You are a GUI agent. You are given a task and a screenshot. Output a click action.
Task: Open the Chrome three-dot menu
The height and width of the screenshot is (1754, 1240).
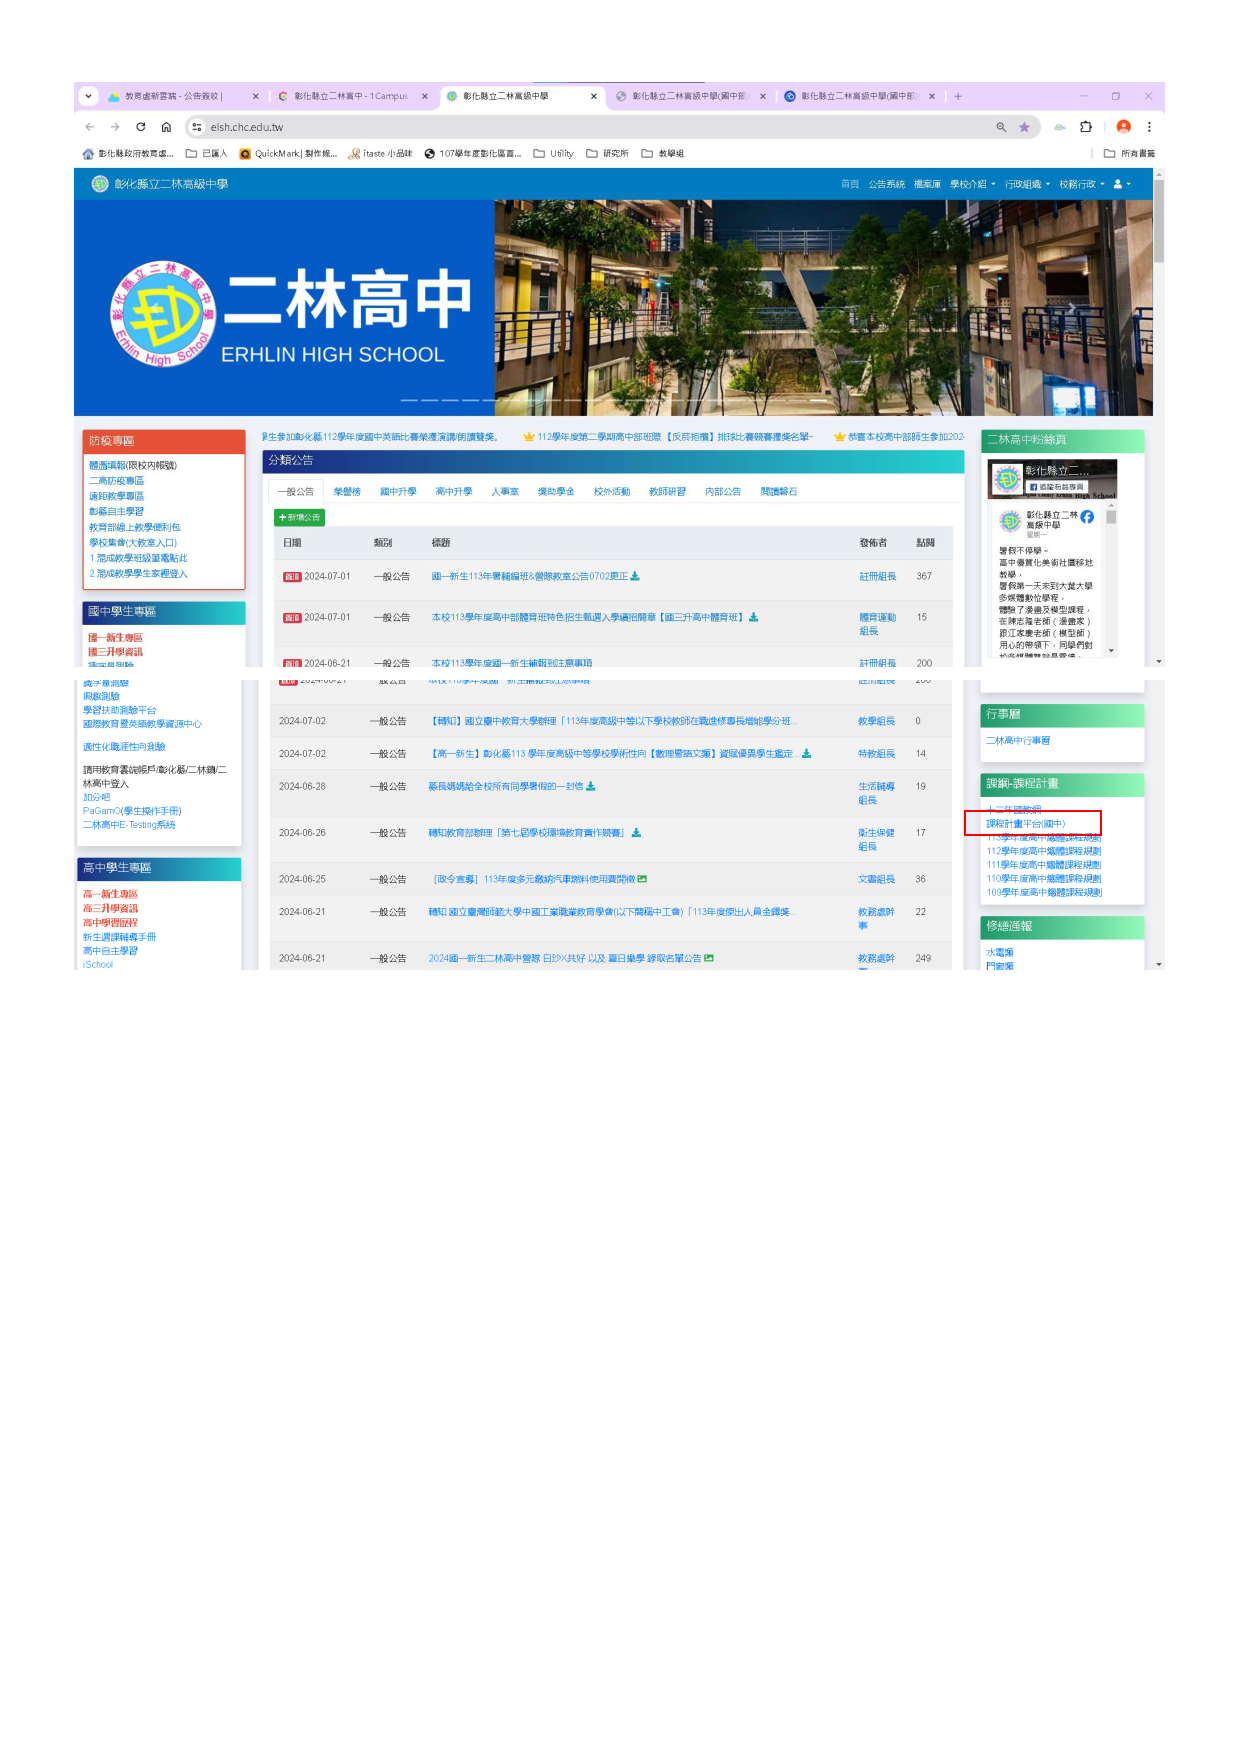click(x=1149, y=127)
